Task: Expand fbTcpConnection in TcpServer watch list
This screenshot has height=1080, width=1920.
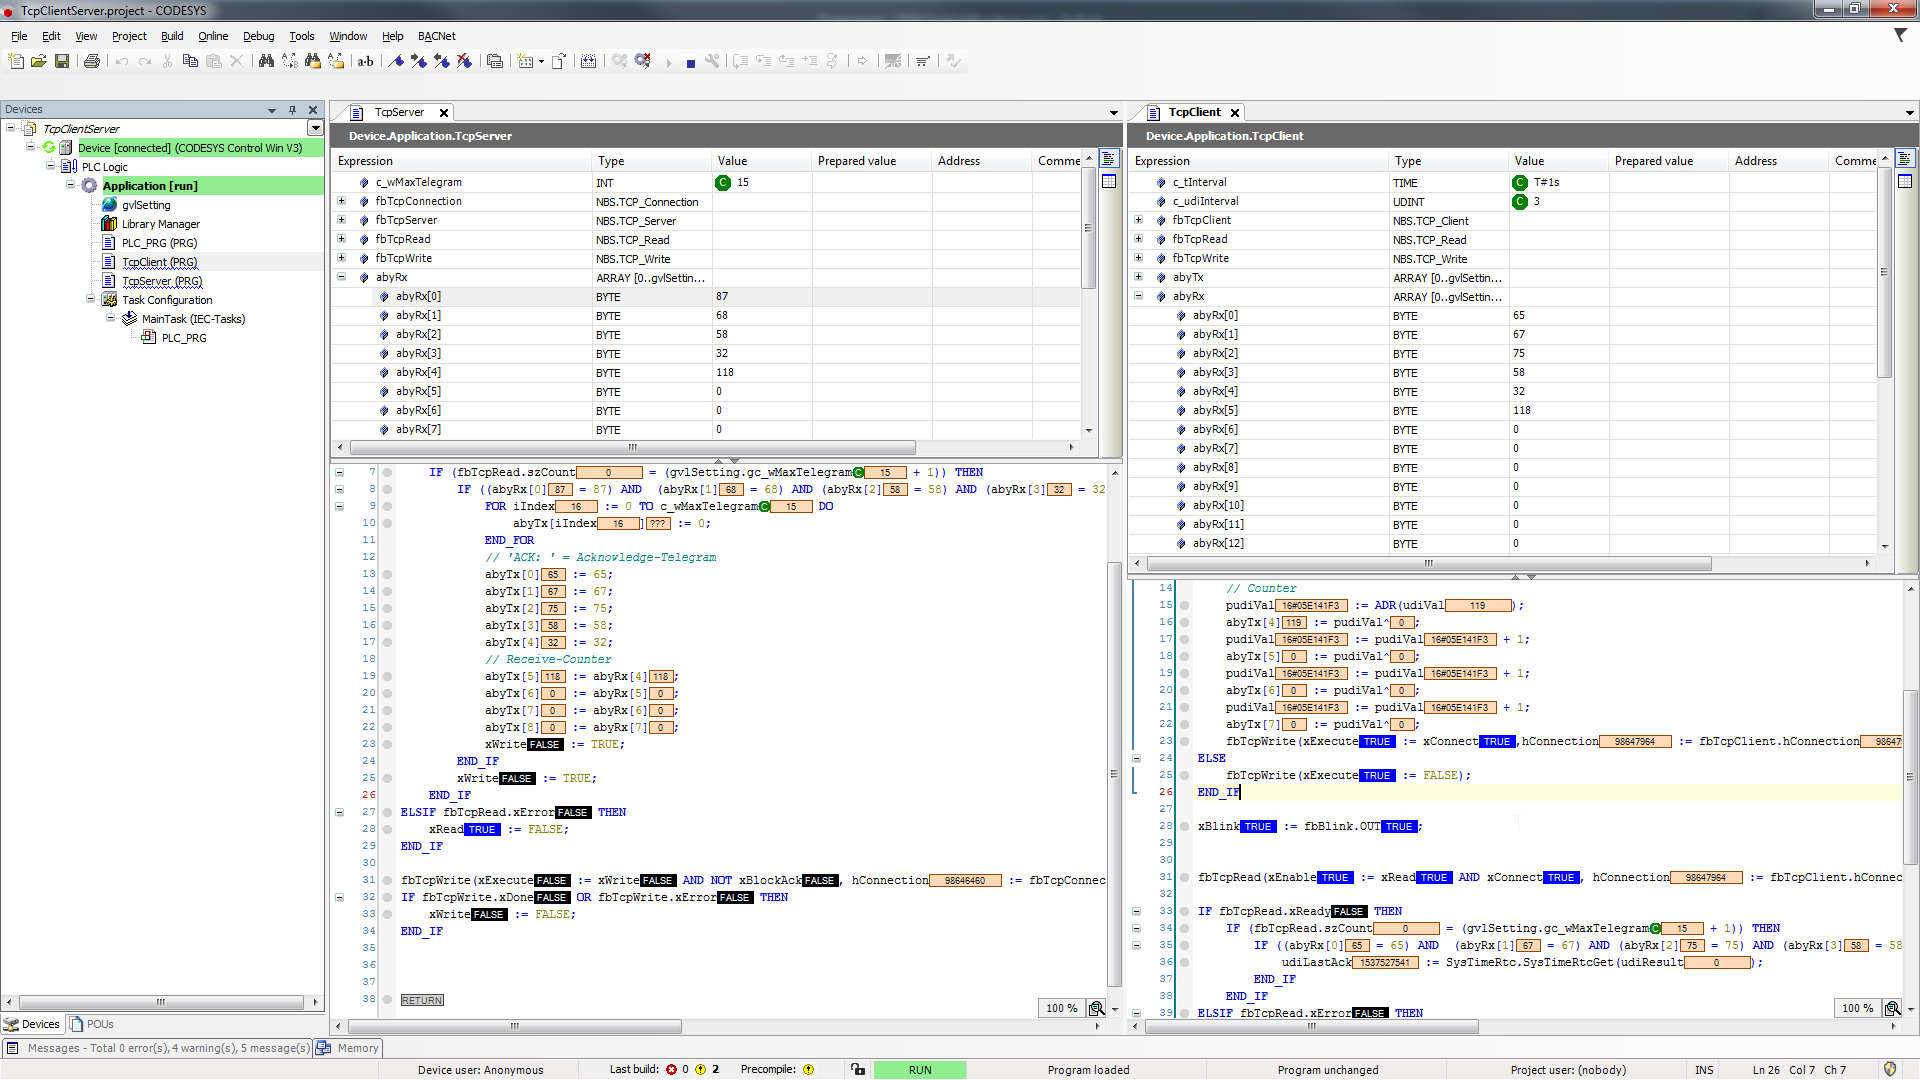Action: pyautogui.click(x=341, y=201)
